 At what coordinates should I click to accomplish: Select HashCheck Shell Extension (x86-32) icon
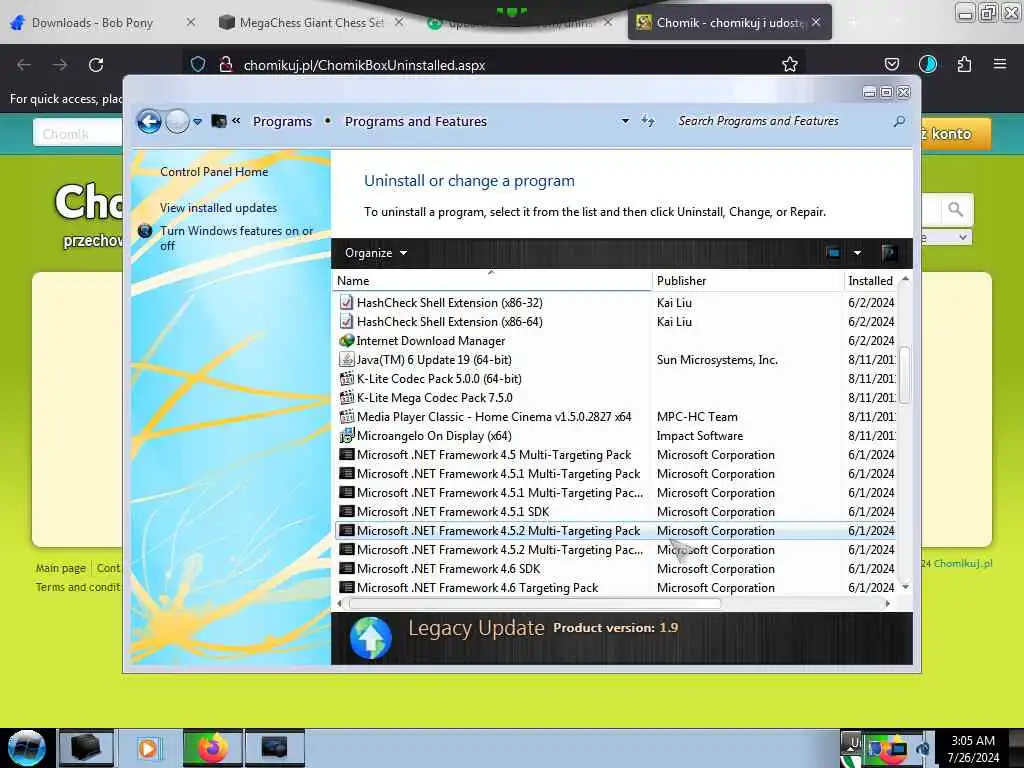346,302
